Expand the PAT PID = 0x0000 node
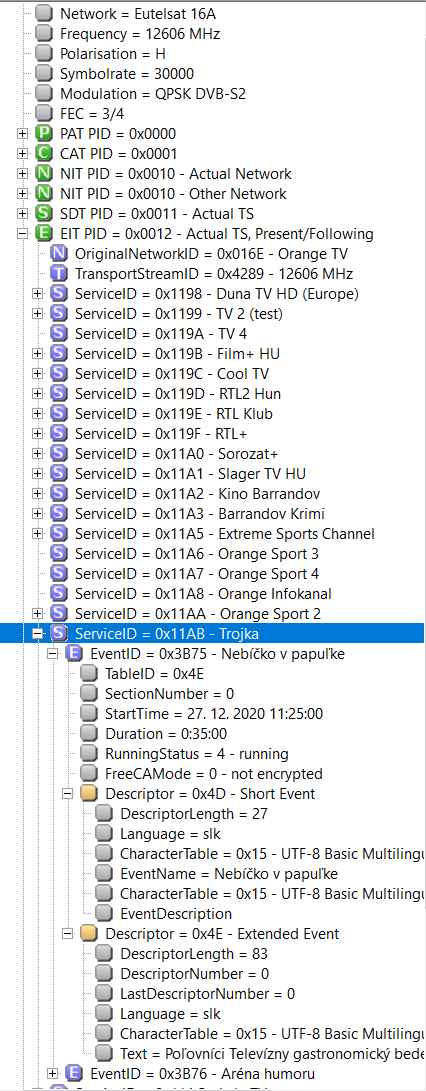The height and width of the screenshot is (1091, 426). click(x=23, y=134)
